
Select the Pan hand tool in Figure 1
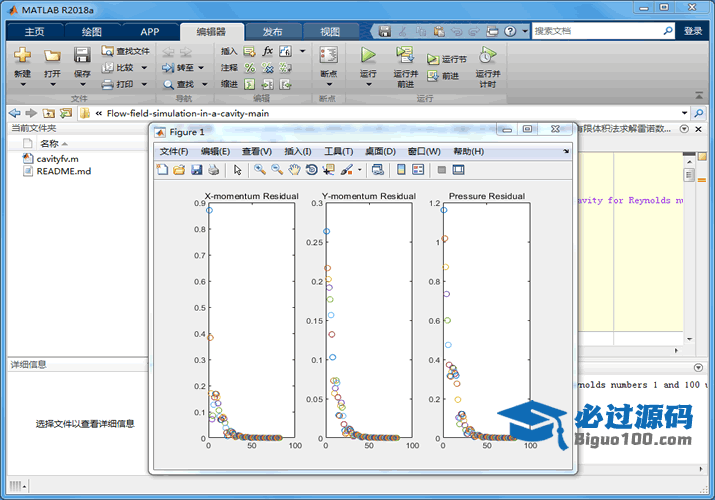295,170
